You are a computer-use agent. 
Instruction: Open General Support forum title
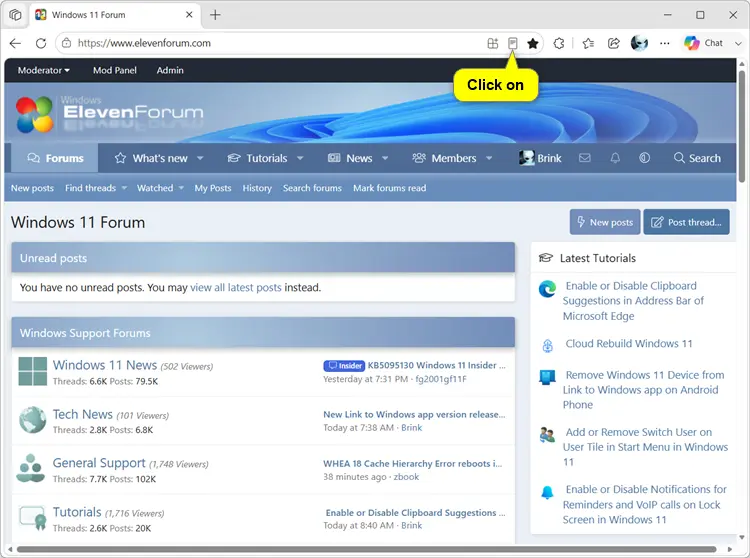[99, 463]
